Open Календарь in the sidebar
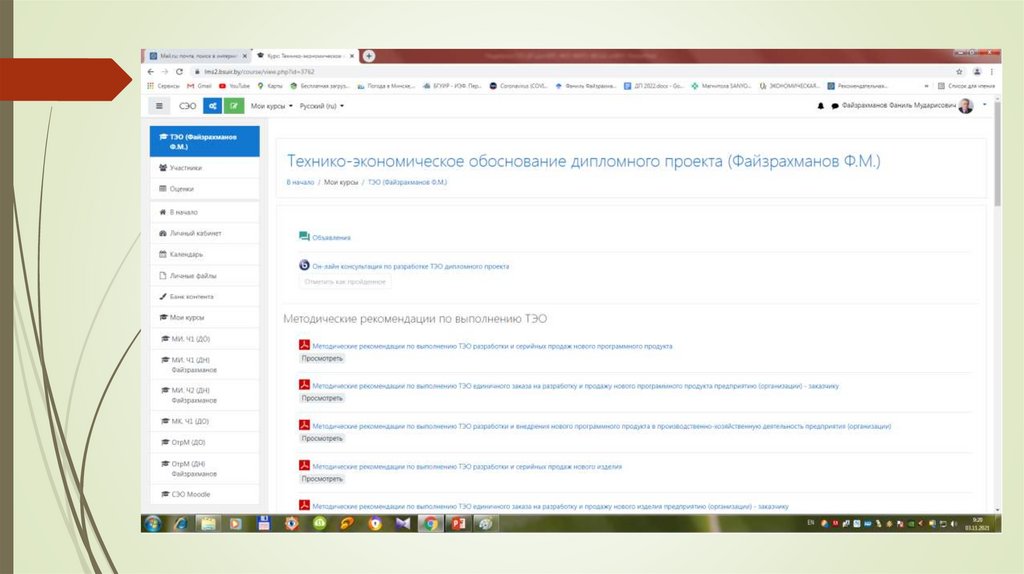Screen dimensions: 1024x574 (x=204, y=254)
